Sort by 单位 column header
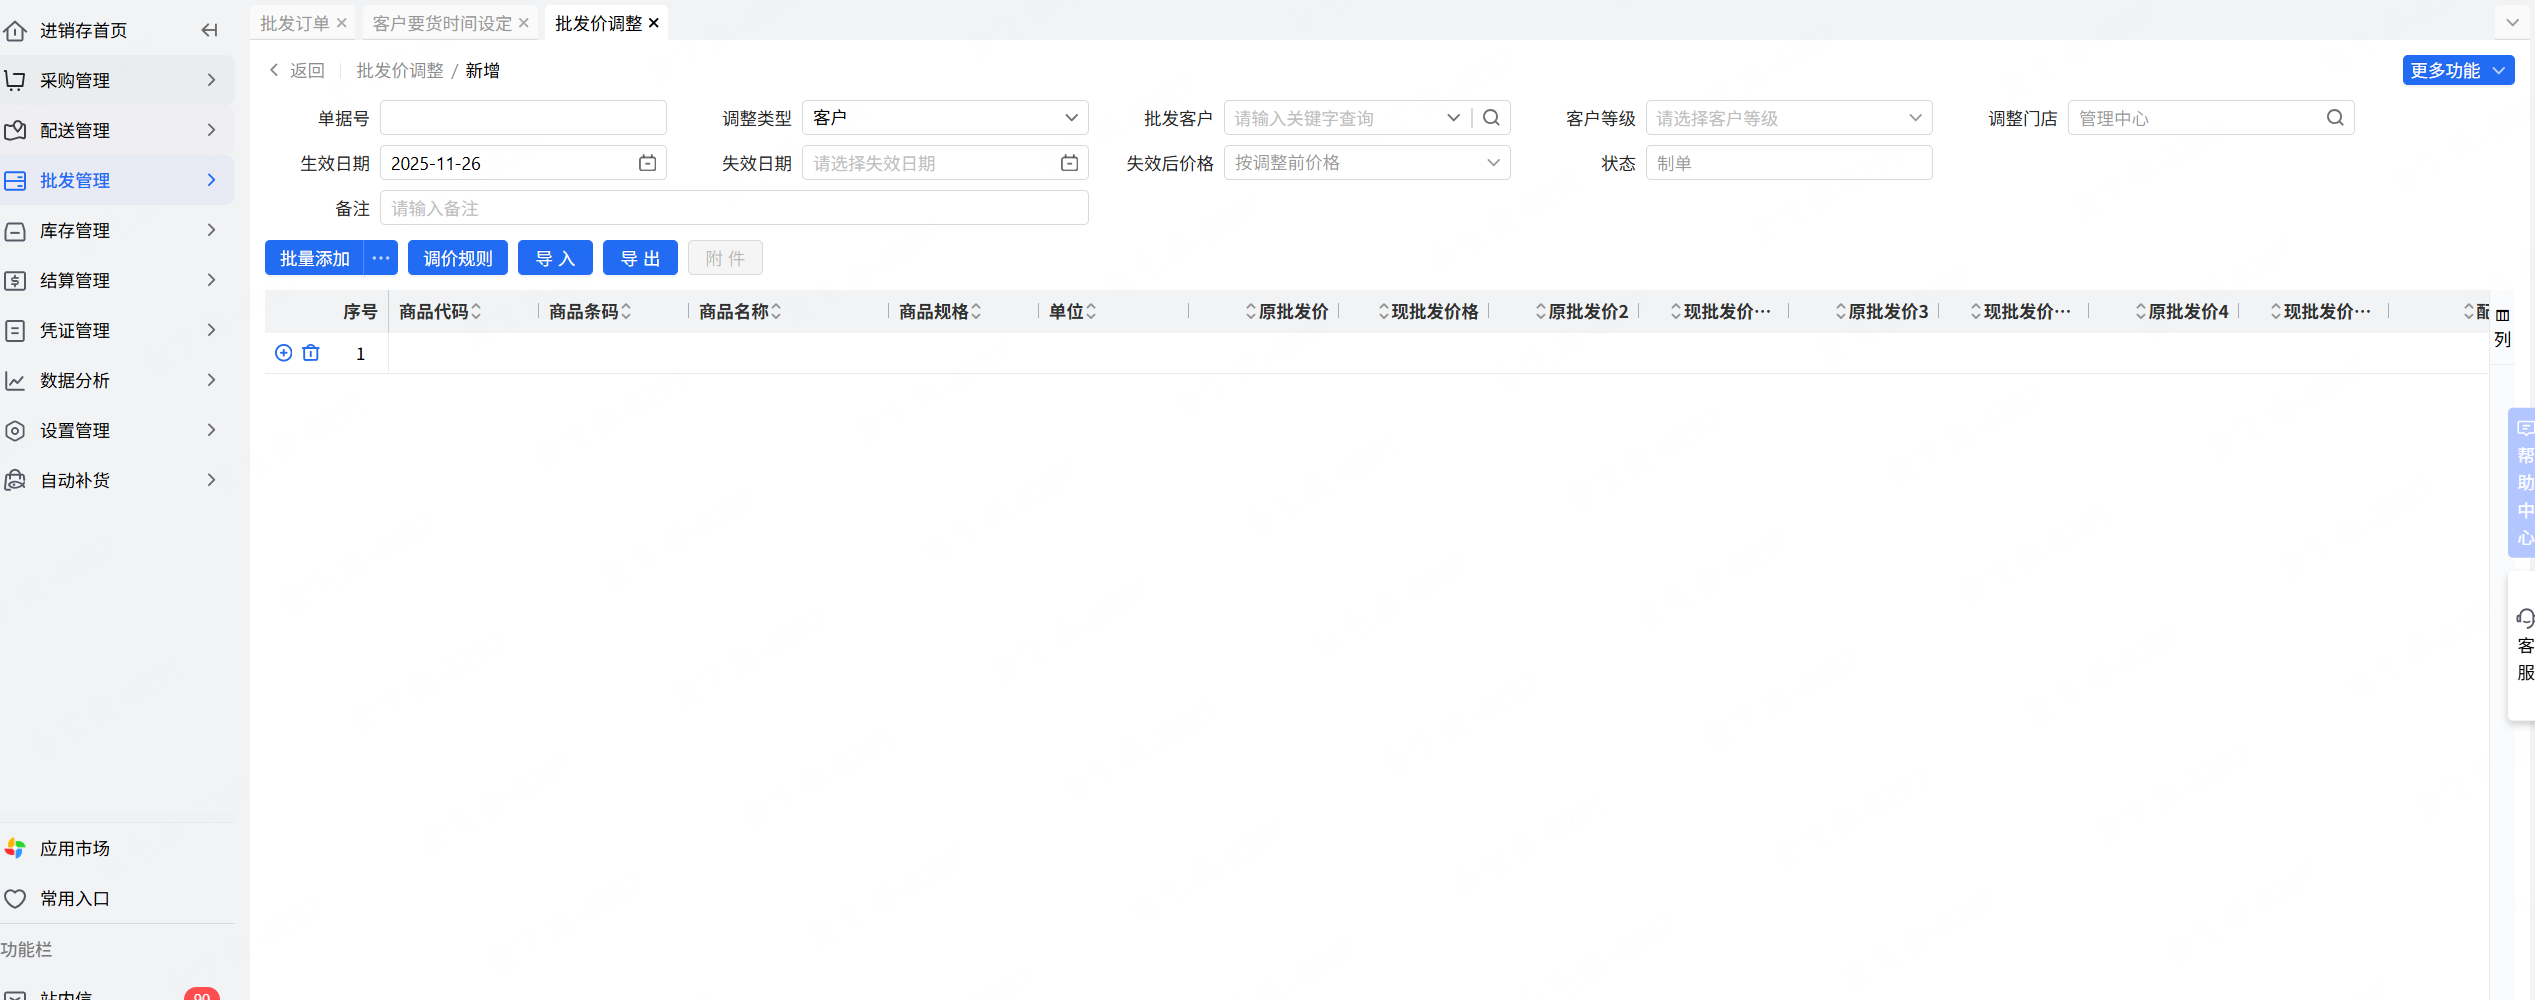 coord(1073,312)
